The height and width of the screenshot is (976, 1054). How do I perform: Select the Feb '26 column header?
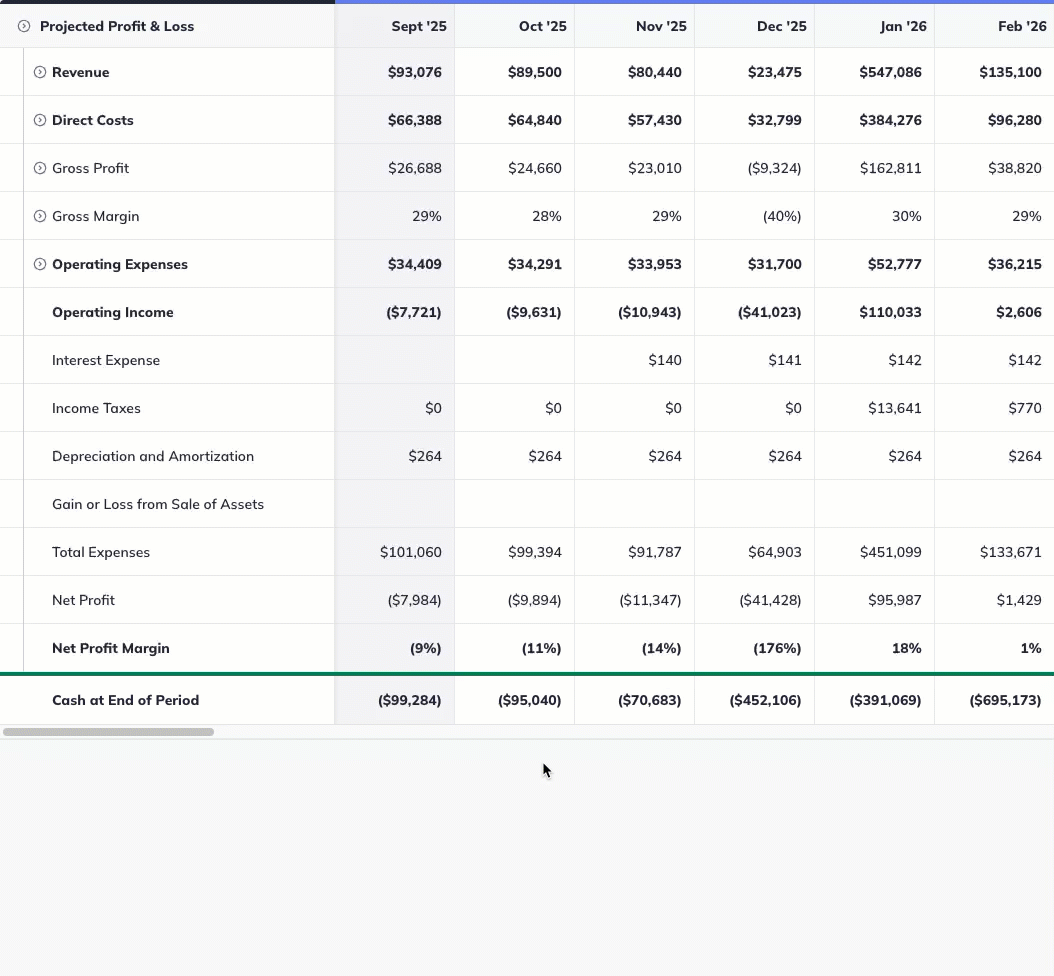1022,26
